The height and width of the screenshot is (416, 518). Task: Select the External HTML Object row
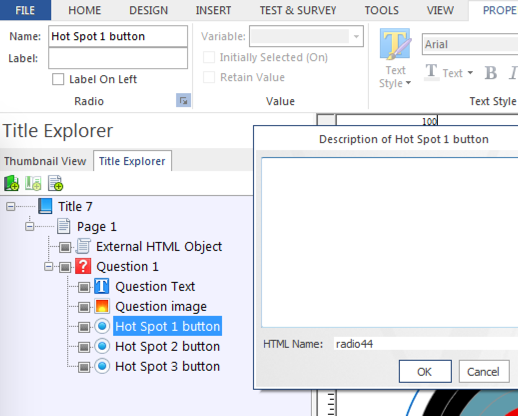(159, 246)
